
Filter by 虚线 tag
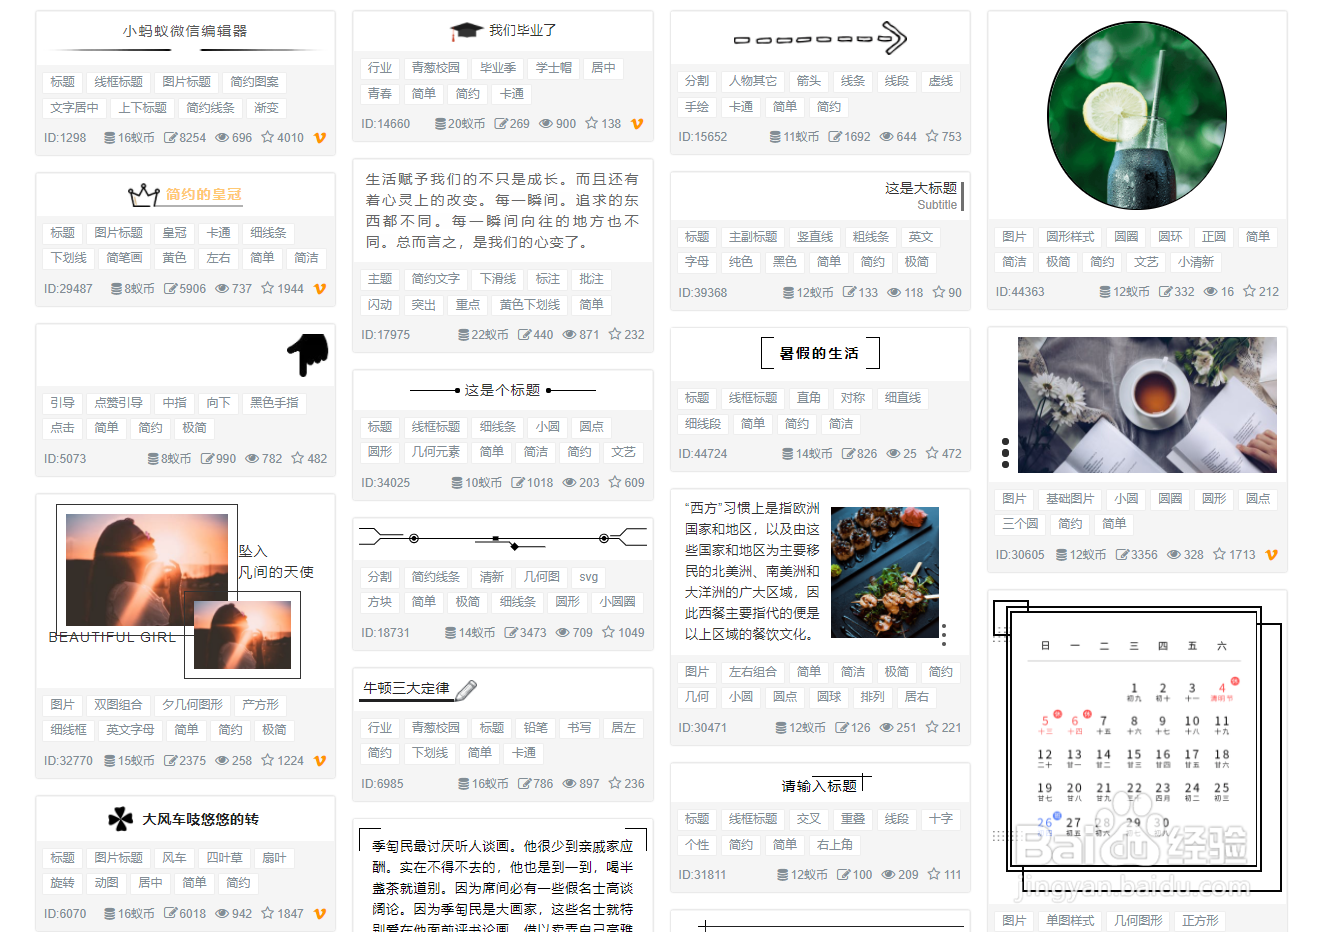point(941,81)
